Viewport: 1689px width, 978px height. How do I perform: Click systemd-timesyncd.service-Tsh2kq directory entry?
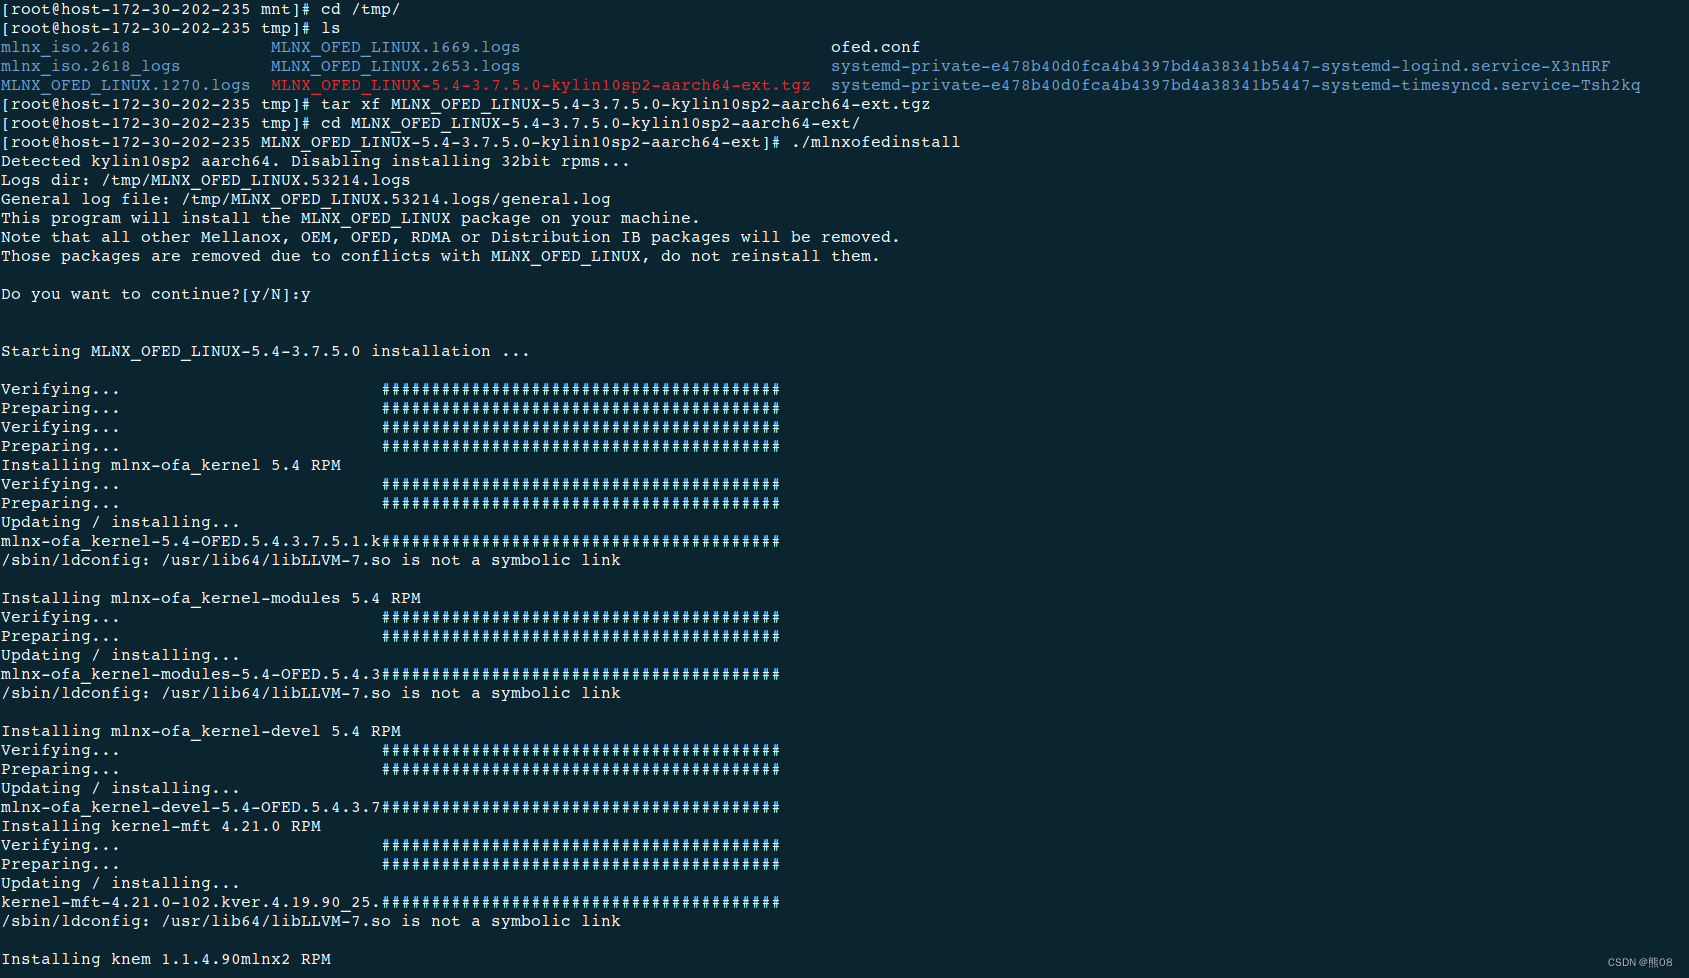tap(1236, 85)
